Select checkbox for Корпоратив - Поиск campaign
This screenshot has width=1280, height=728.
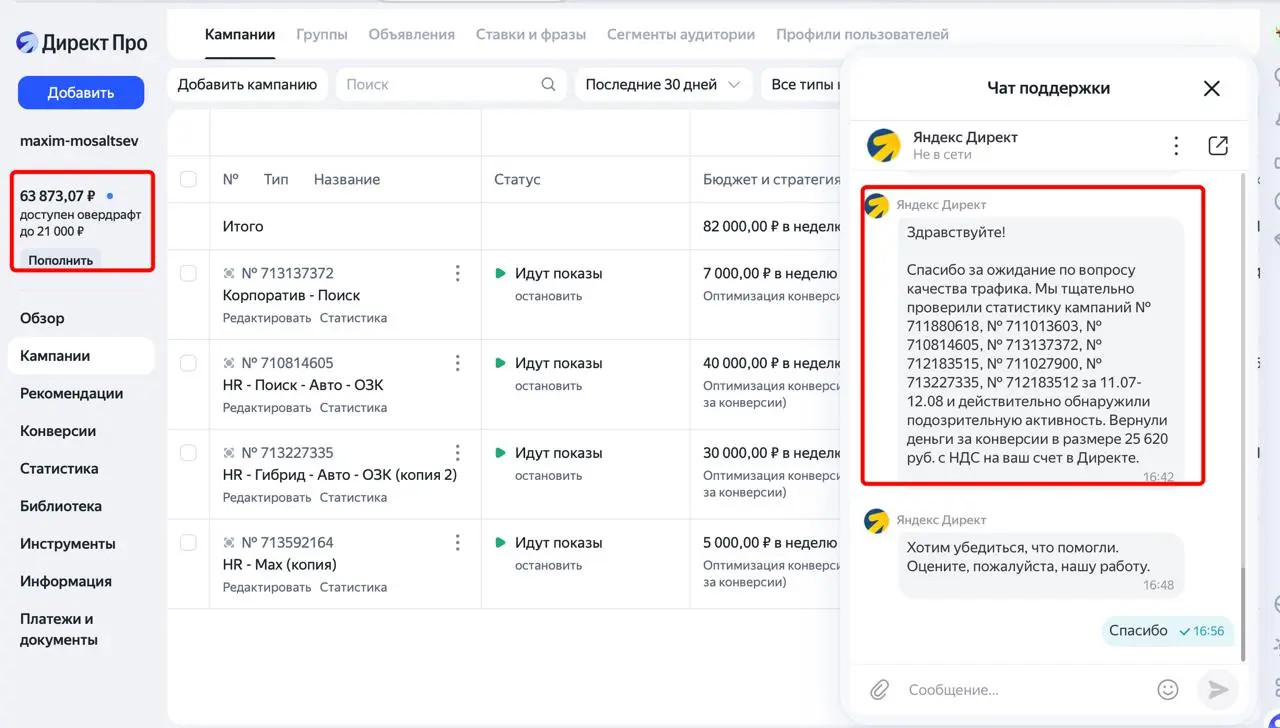coord(188,273)
